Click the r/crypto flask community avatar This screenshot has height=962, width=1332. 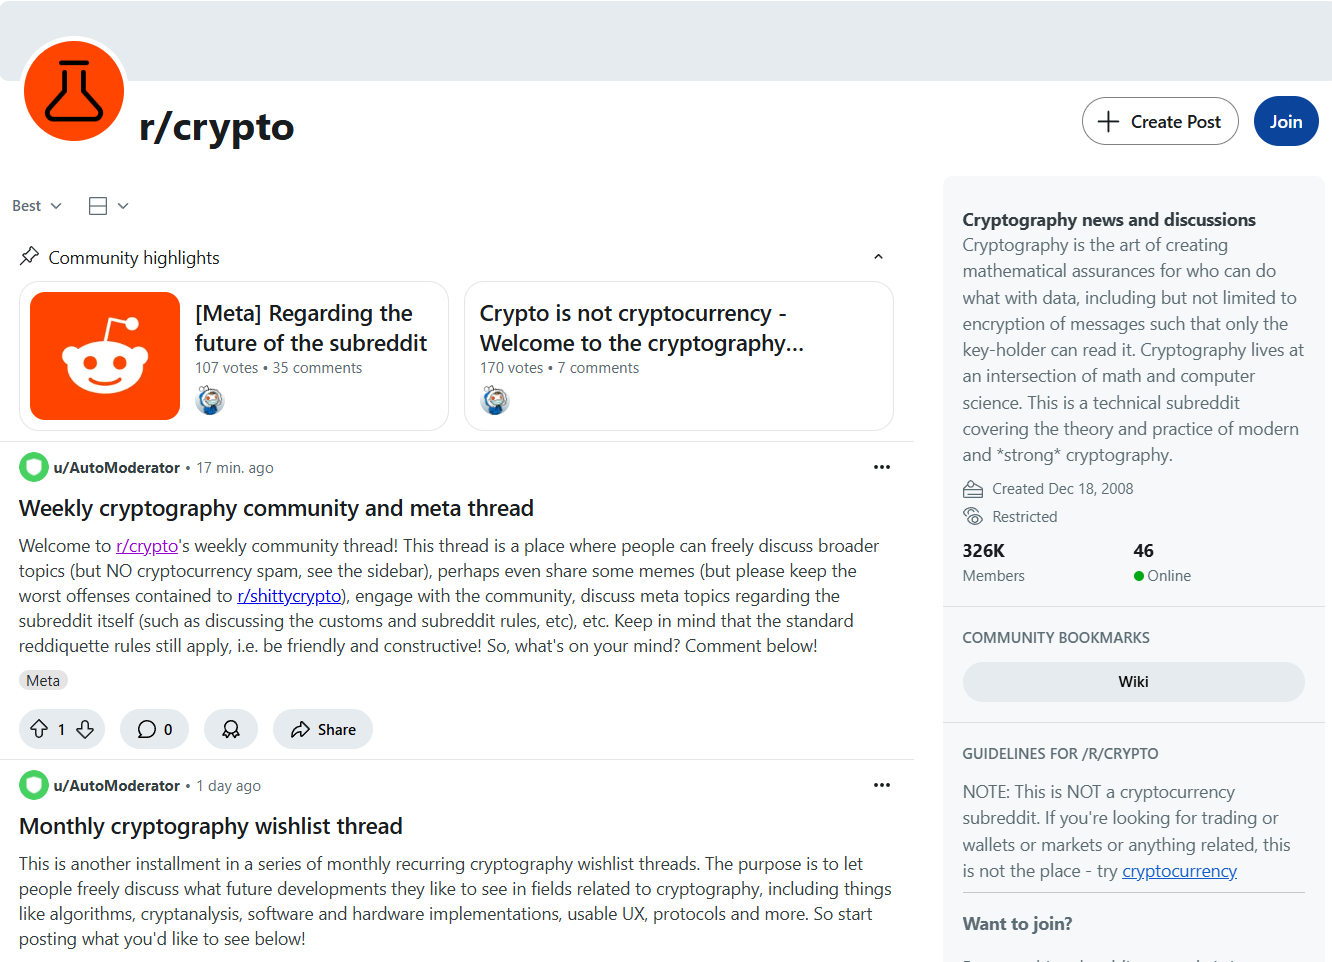point(74,91)
